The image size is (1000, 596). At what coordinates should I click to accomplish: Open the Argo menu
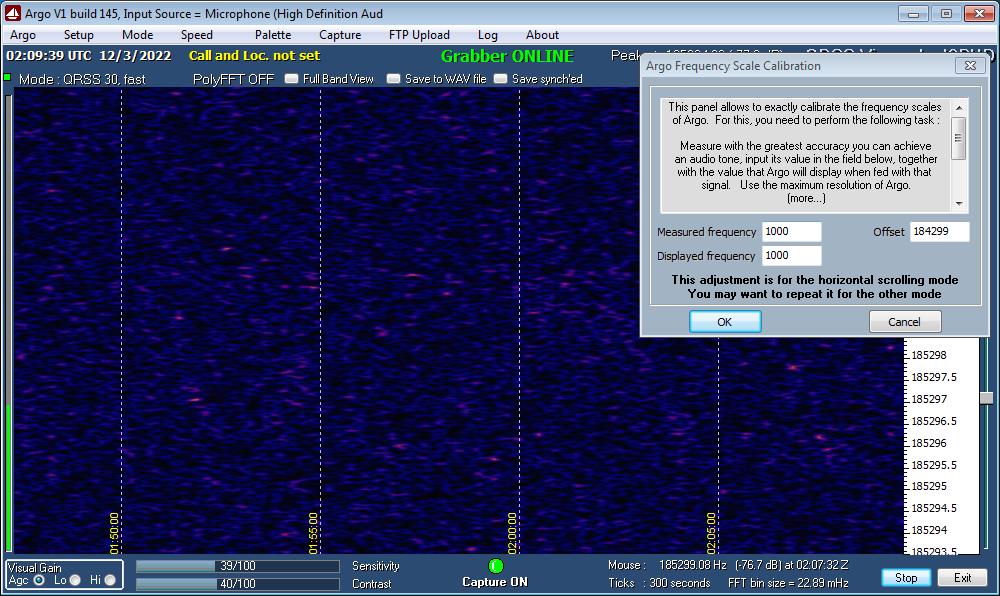click(x=23, y=35)
